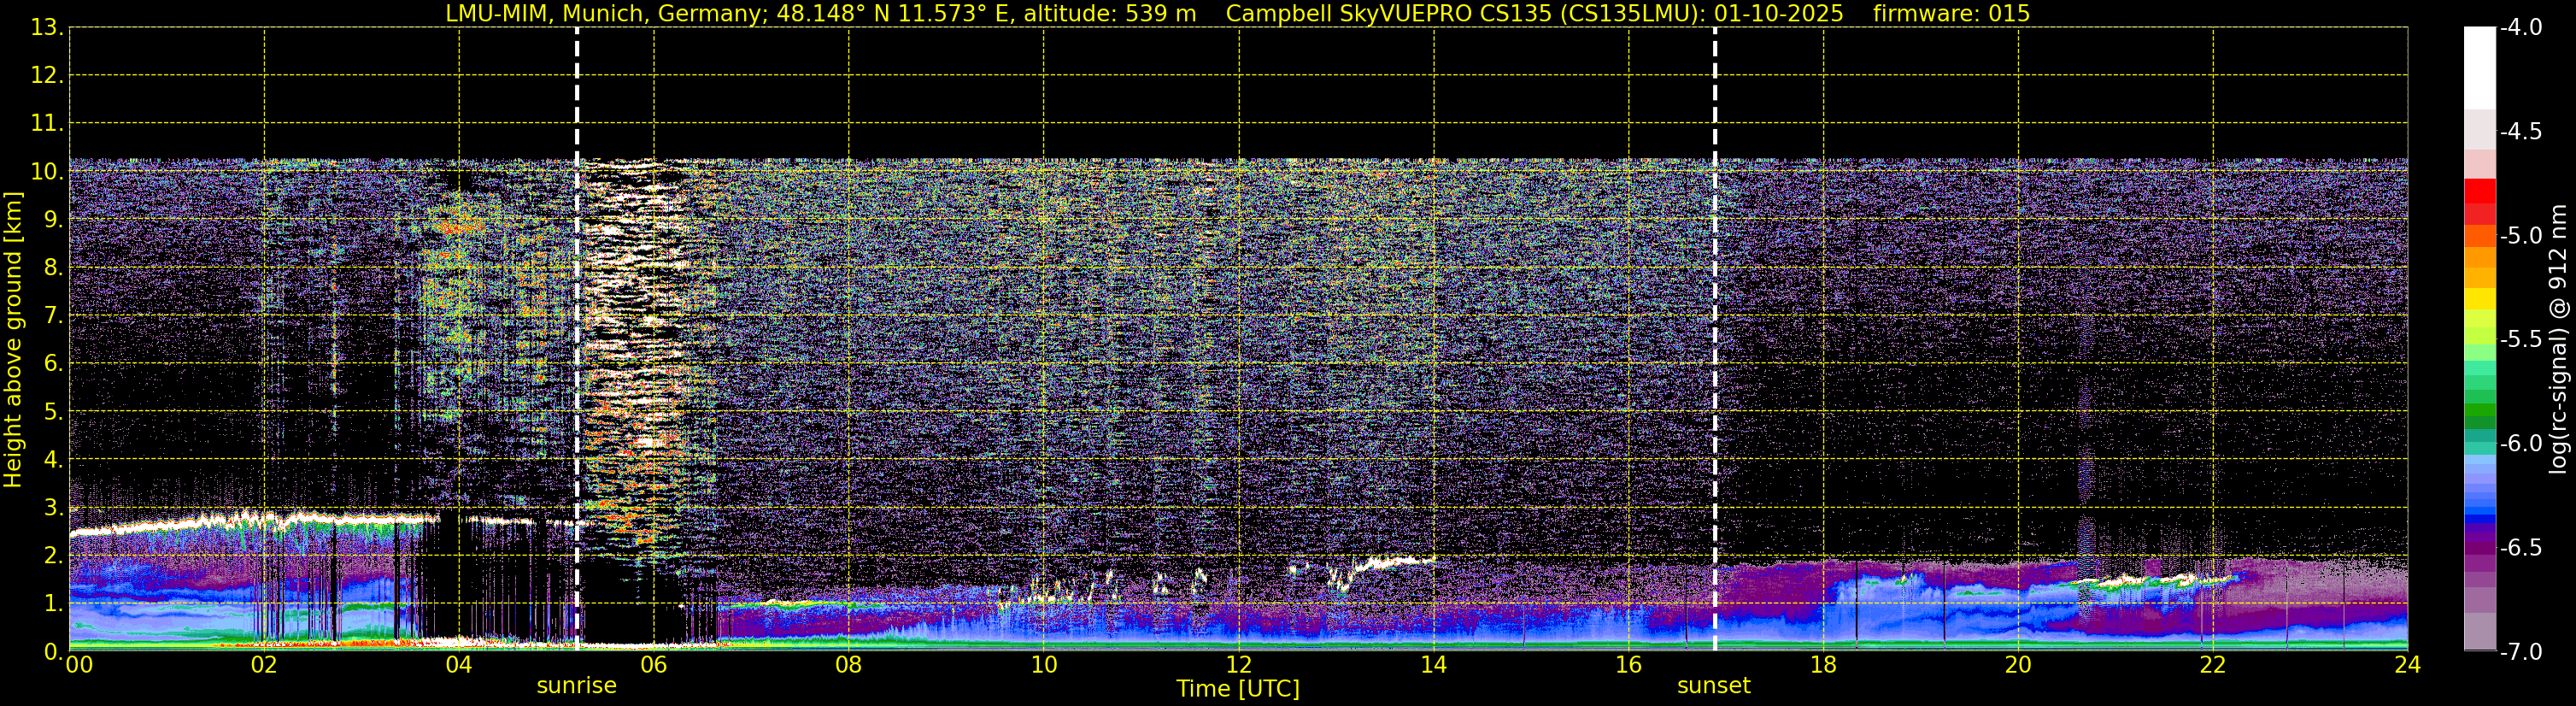The width and height of the screenshot is (2576, 706).
Task: Click the '5.' height axis tick label
Action: pyautogui.click(x=53, y=412)
